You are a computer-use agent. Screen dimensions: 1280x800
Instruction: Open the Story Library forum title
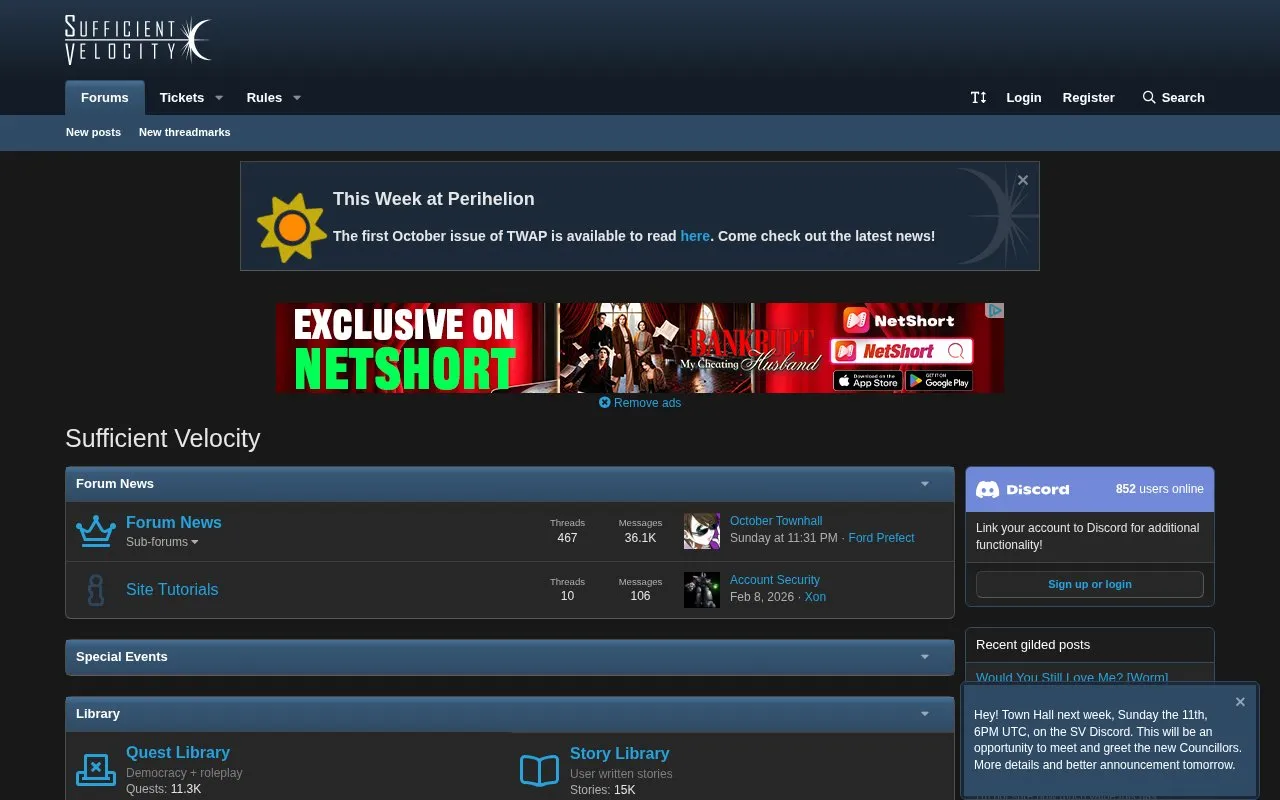tap(619, 754)
